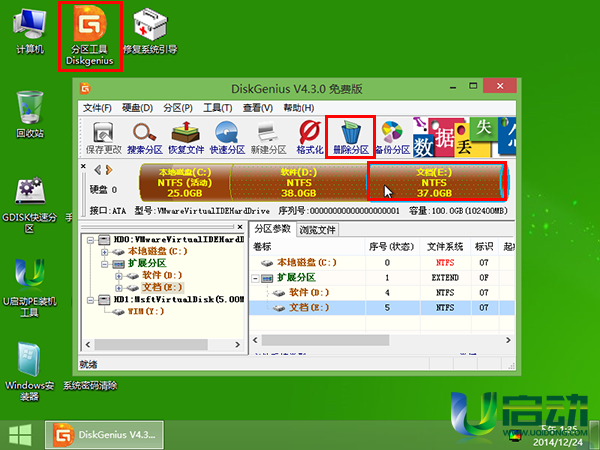The width and height of the screenshot is (600, 450).
Task: Click the DiskGenius V4.3 taskbar button
Action: [104, 435]
